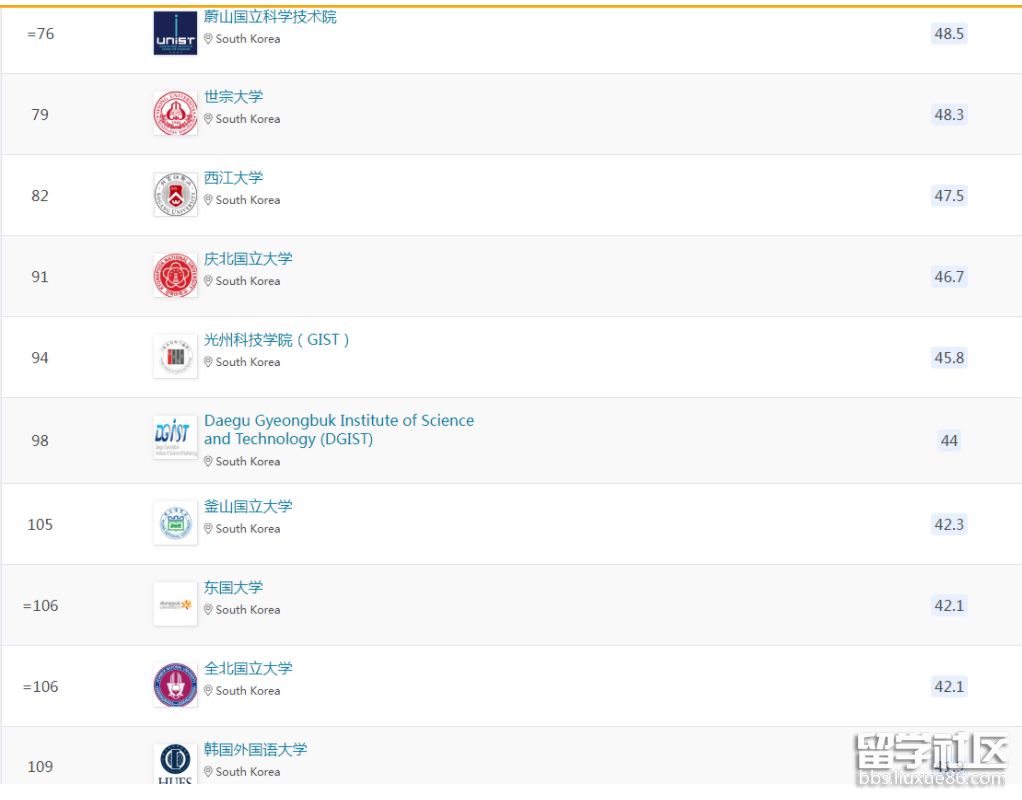Click the UNIST logo icon

click(x=175, y=33)
